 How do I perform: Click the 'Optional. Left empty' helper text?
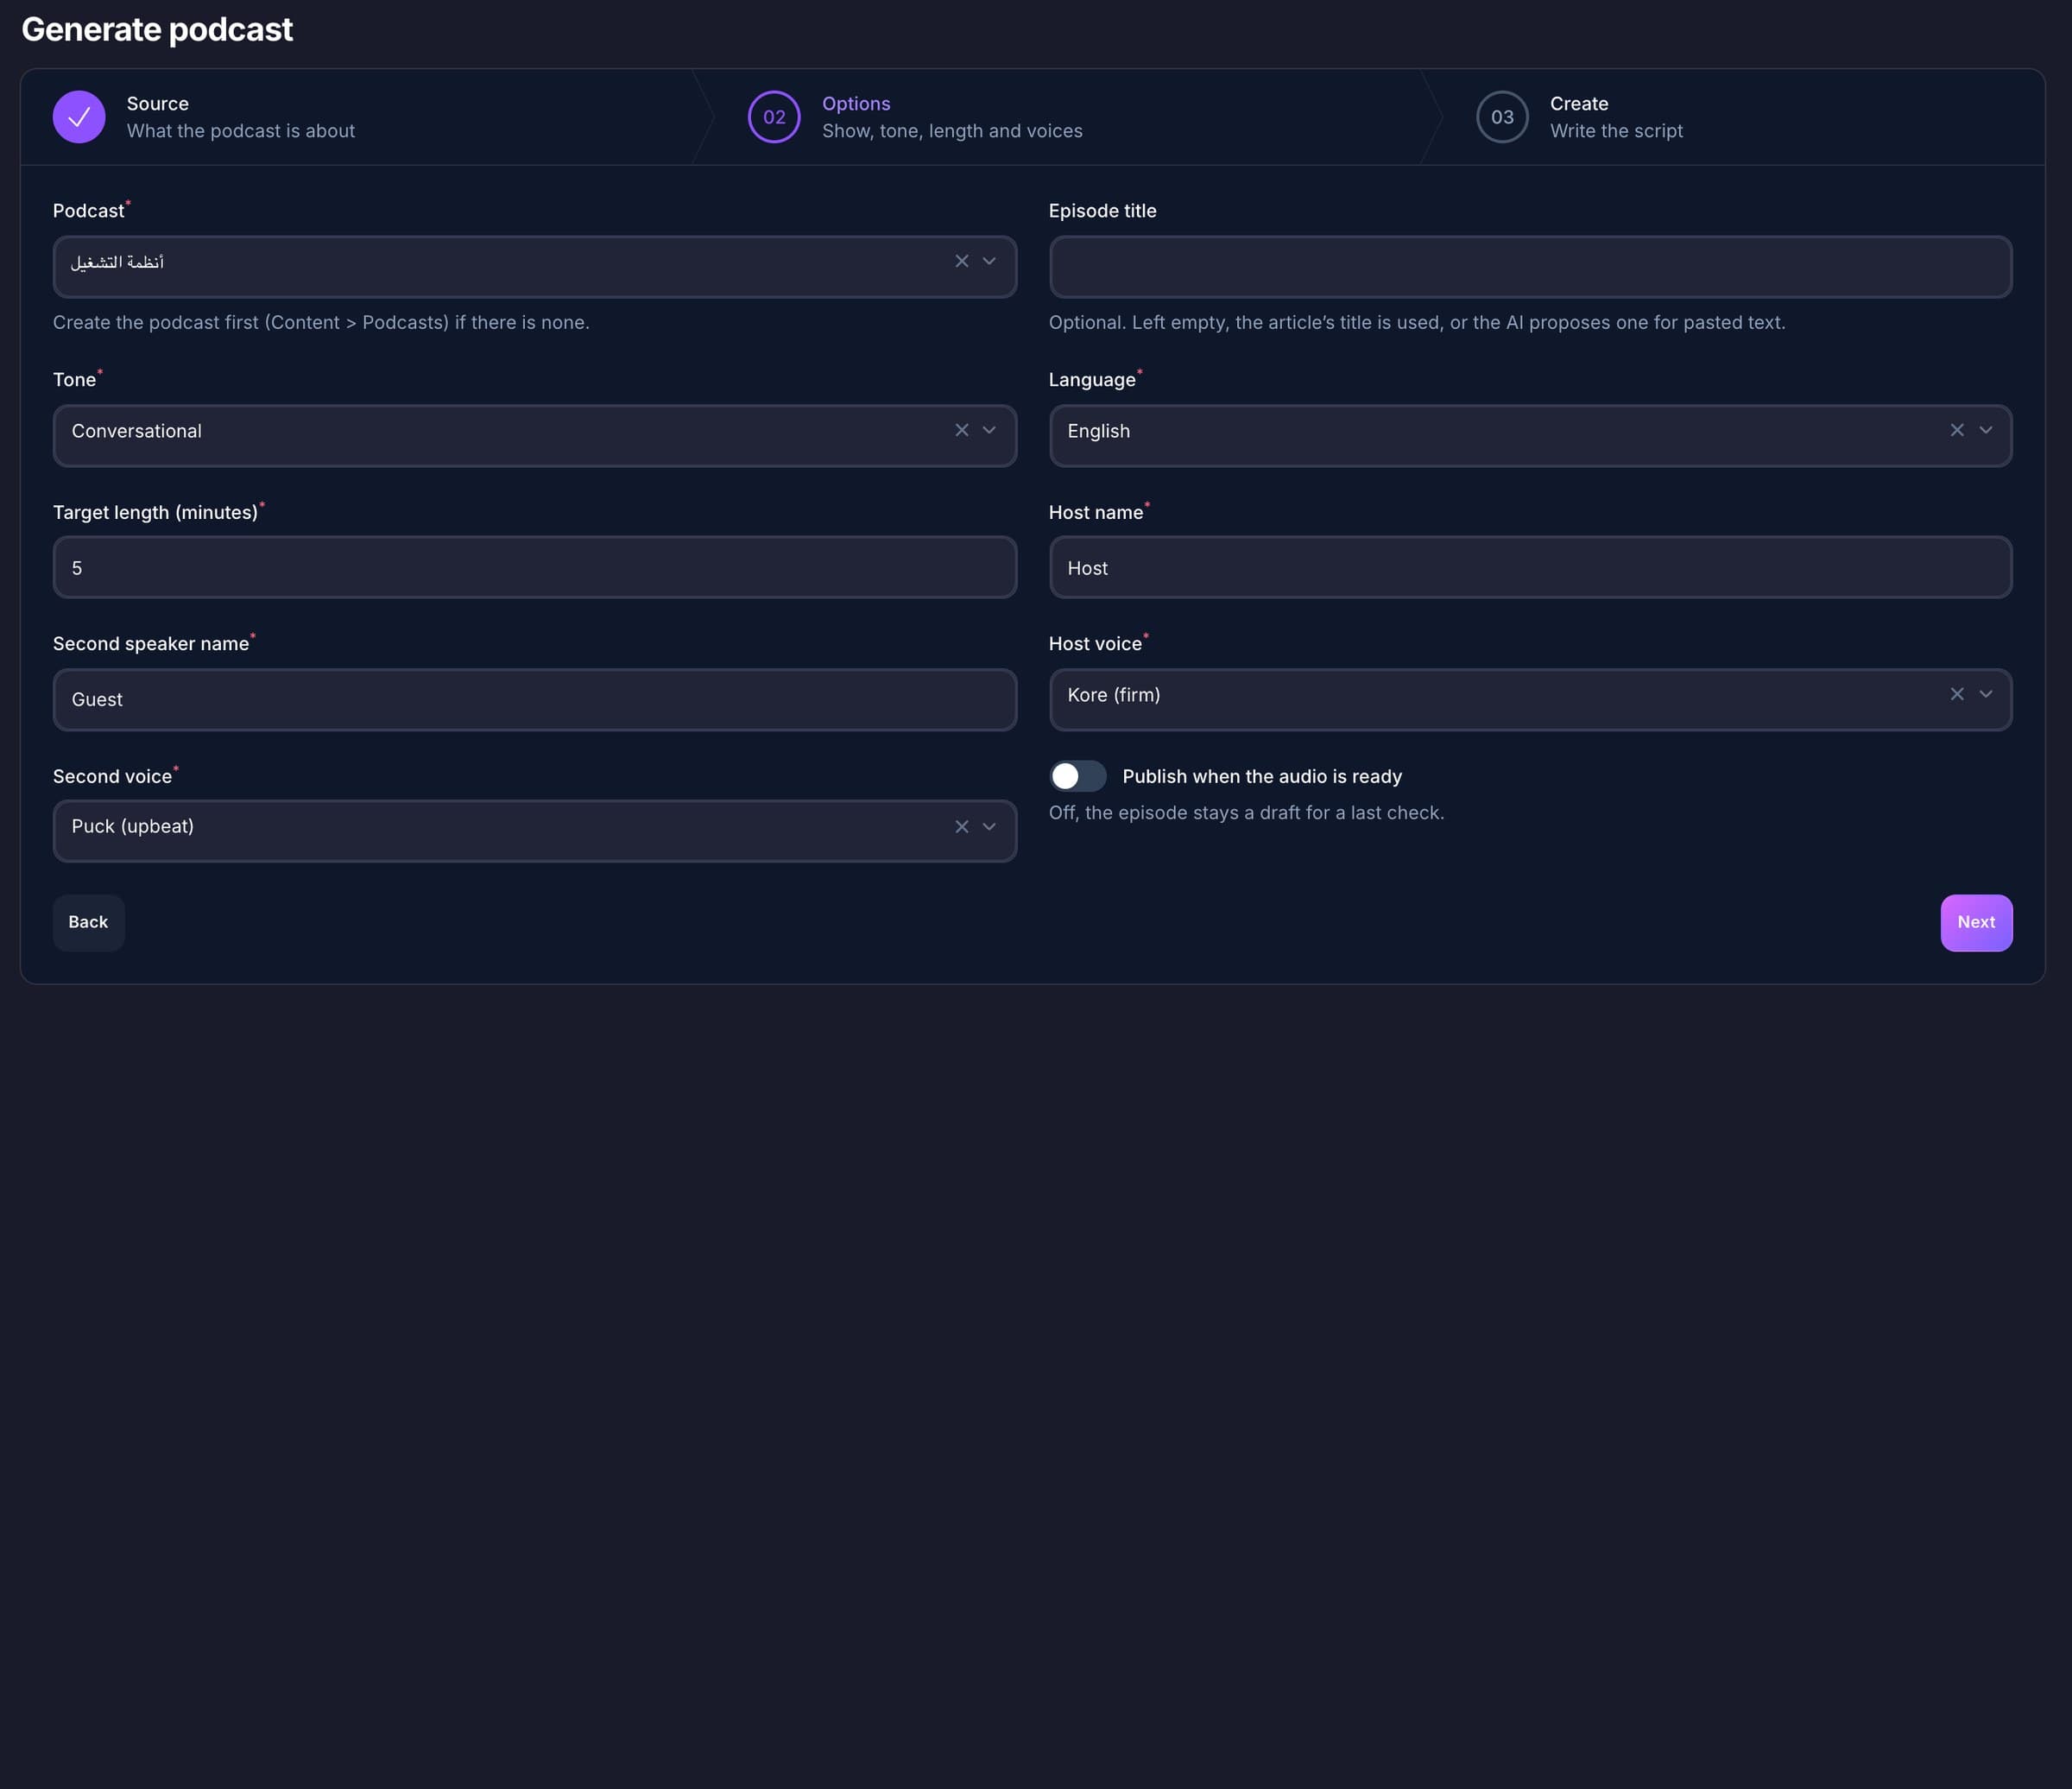pos(1416,322)
